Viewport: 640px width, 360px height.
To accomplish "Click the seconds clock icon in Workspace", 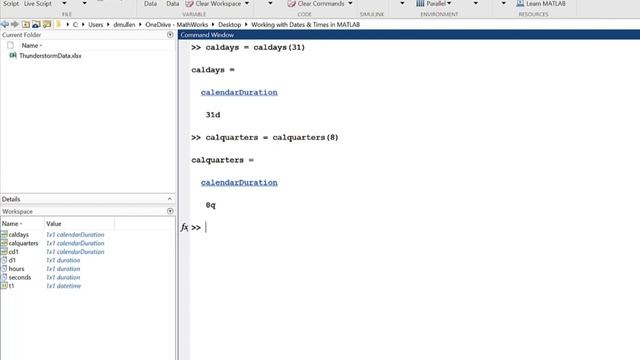I will [x=4, y=277].
